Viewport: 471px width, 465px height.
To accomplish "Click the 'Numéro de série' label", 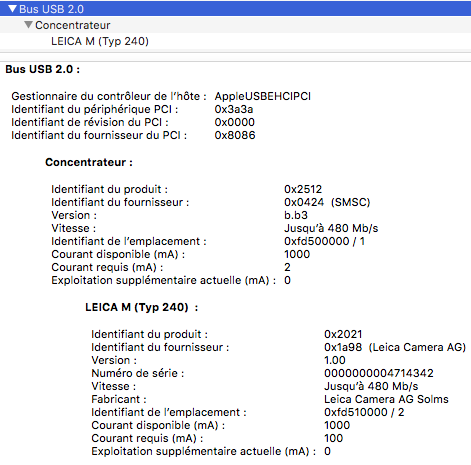I will click(138, 373).
